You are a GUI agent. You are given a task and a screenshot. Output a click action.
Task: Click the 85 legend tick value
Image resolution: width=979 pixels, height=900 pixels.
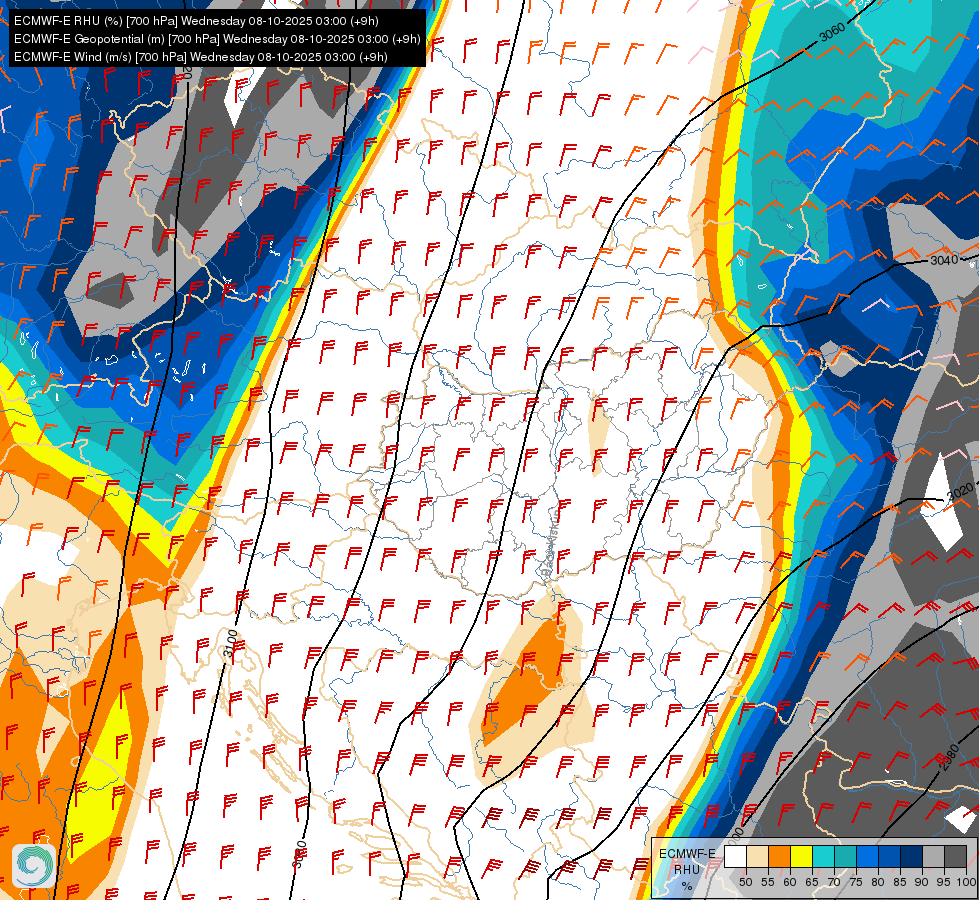click(x=900, y=882)
